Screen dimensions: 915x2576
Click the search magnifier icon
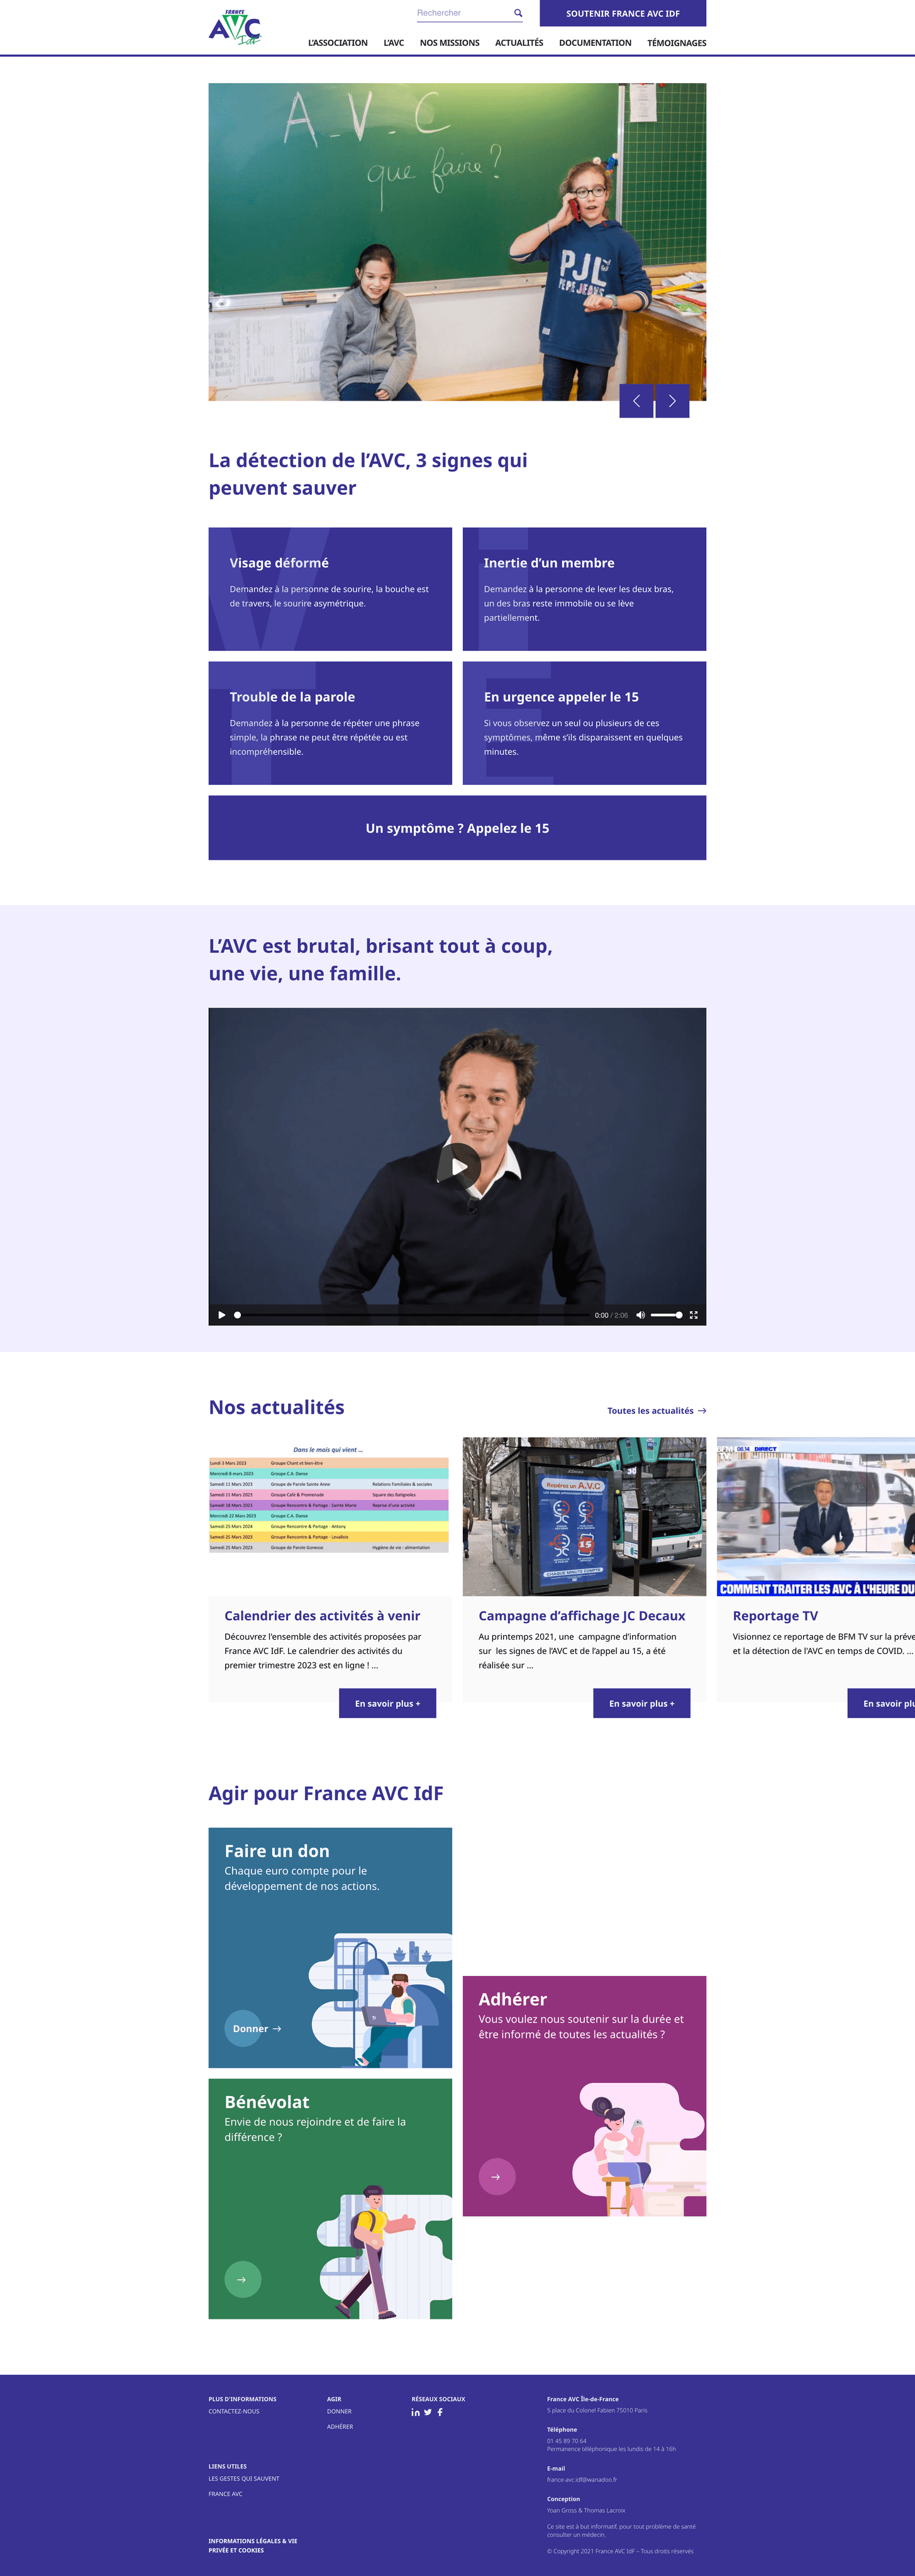(518, 13)
